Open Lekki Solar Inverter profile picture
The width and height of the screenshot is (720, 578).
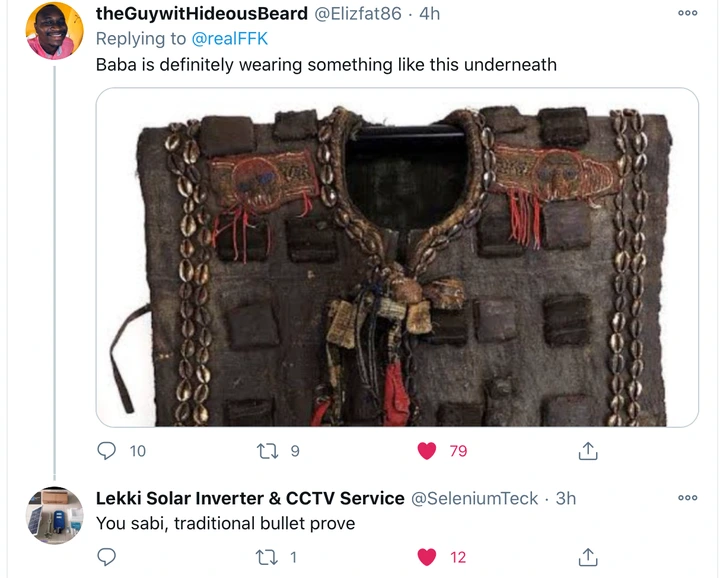click(54, 516)
